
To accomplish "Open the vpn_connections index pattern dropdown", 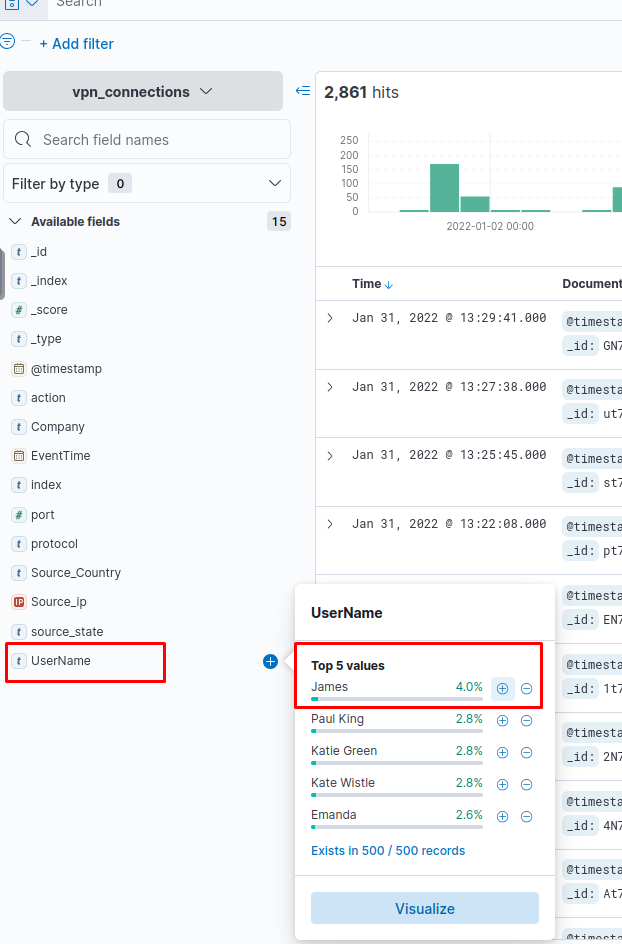I will [x=143, y=92].
